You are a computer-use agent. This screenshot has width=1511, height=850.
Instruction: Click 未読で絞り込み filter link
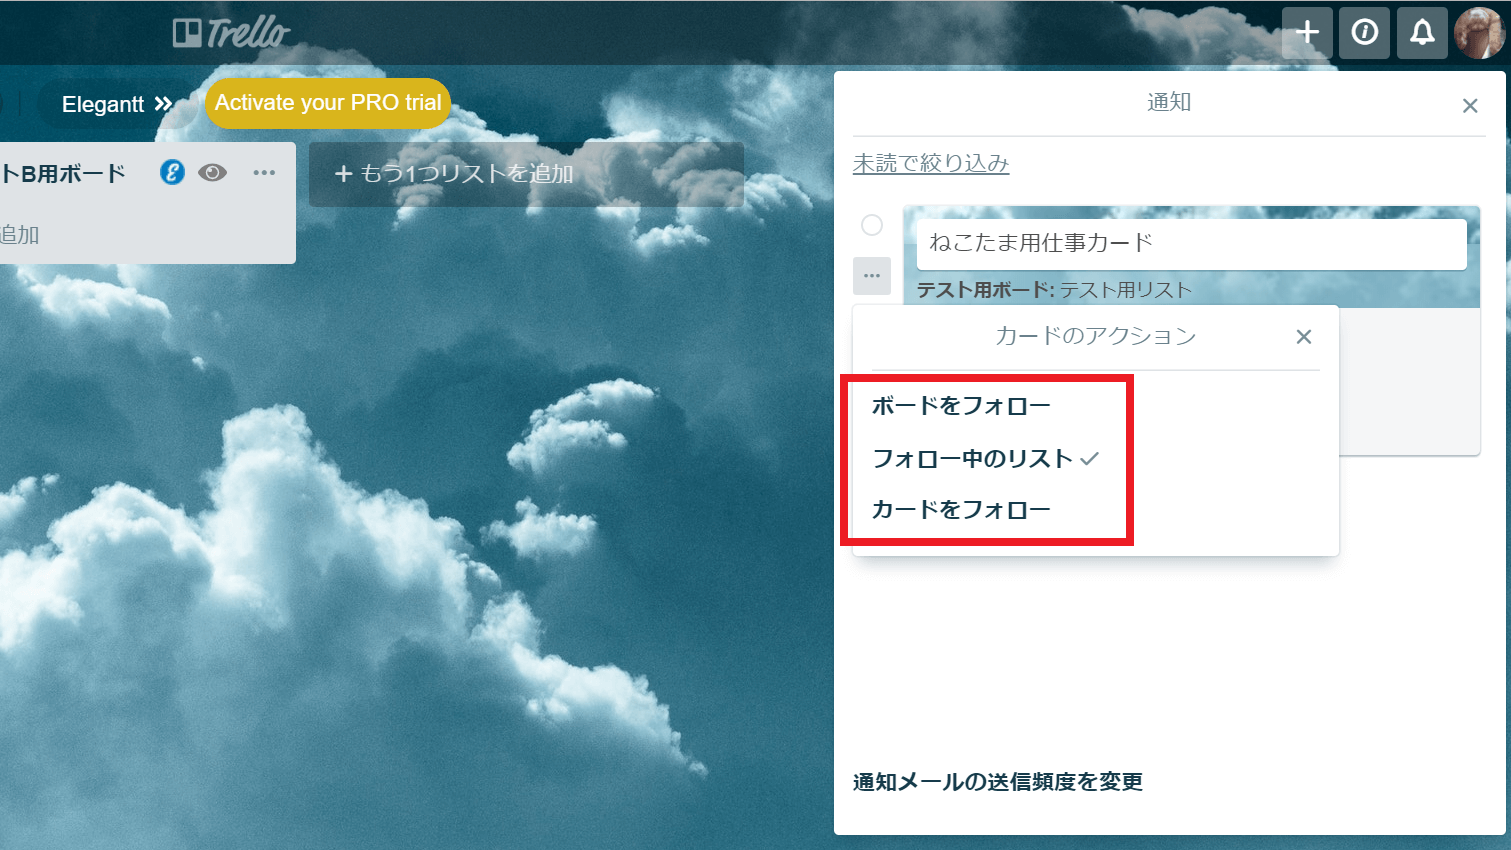pos(931,164)
